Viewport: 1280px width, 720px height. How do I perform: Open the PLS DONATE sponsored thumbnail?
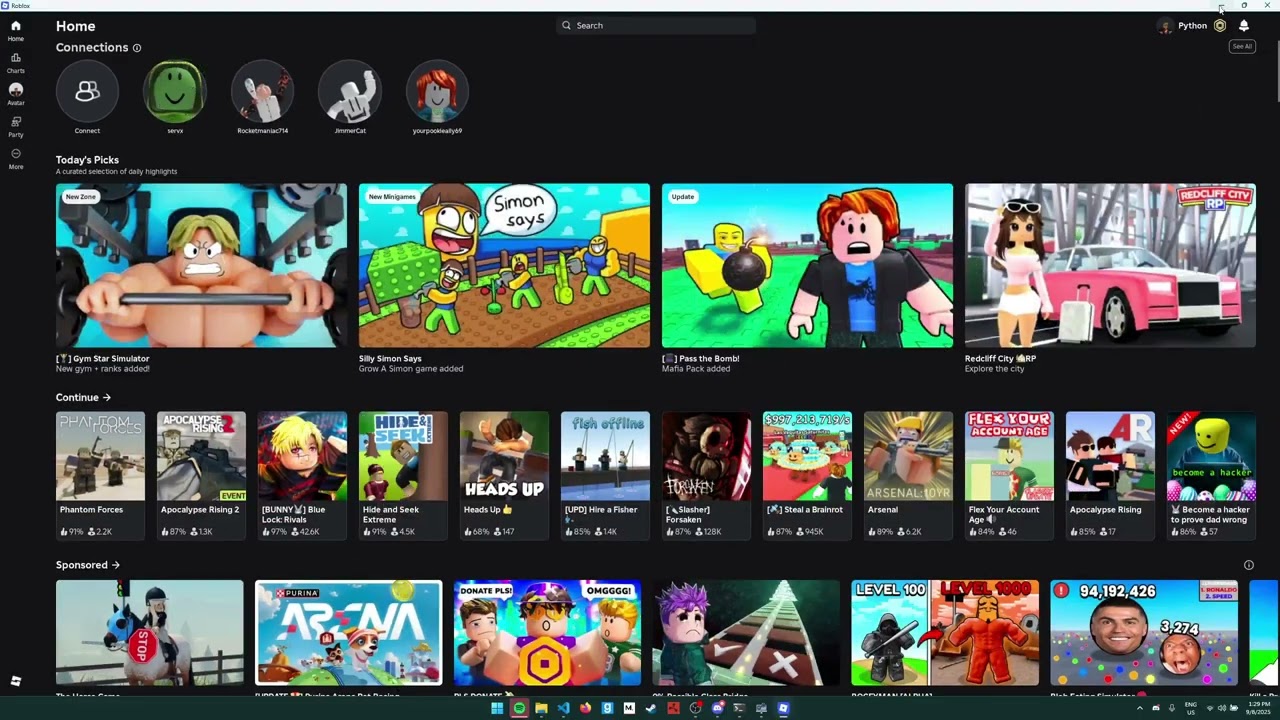(547, 633)
